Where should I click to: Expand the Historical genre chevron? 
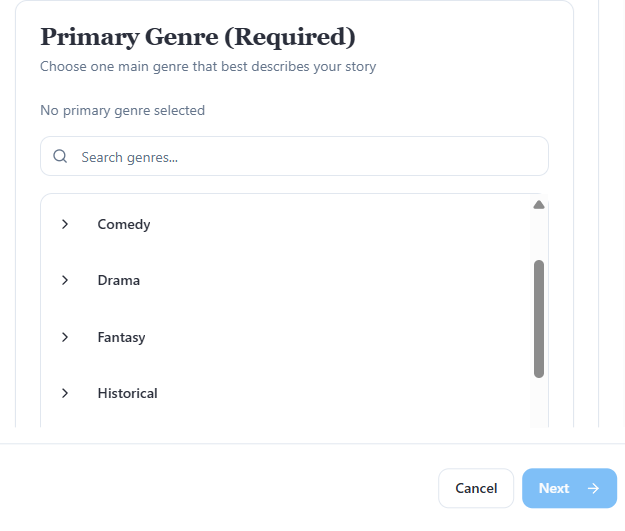coord(65,393)
